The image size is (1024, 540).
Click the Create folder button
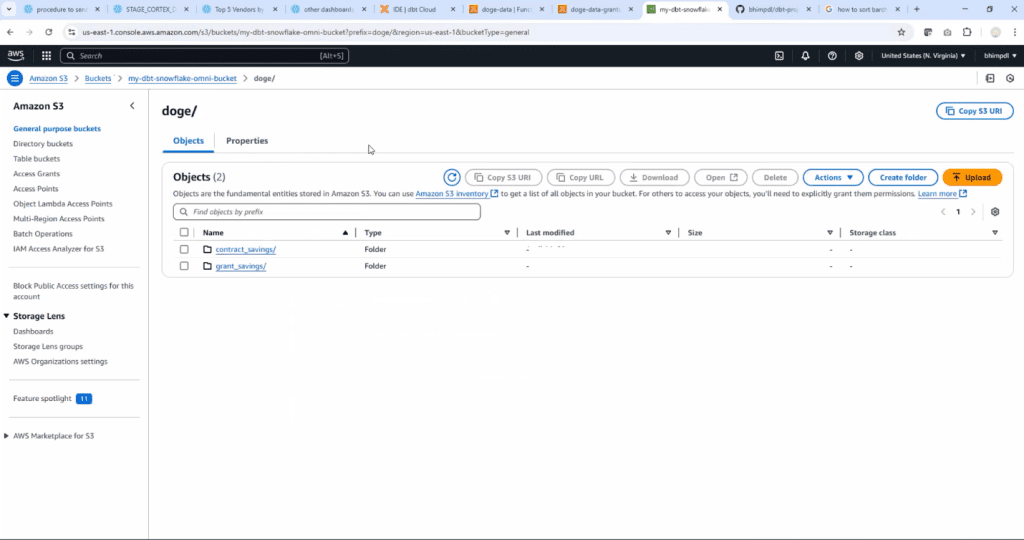(903, 177)
